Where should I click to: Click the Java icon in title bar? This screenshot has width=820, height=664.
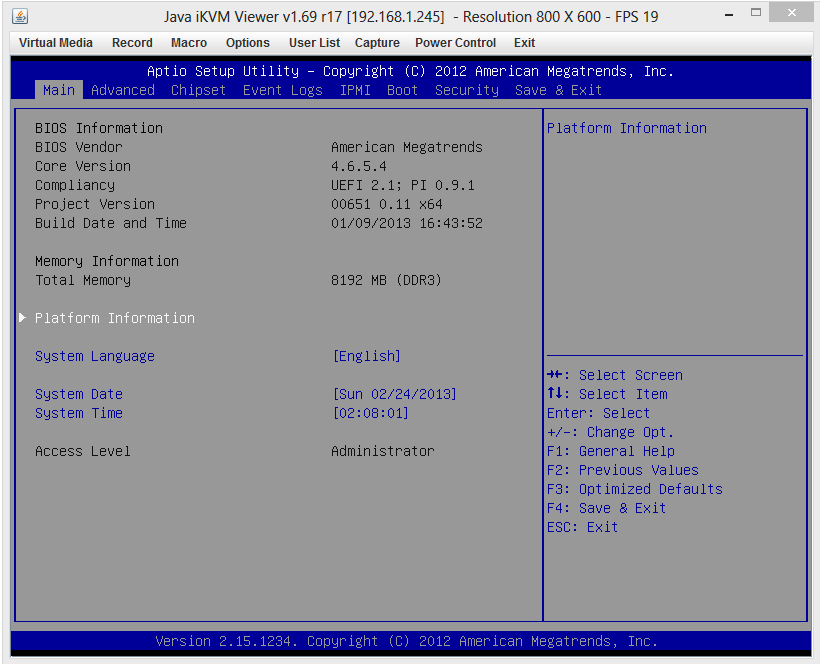(x=20, y=16)
